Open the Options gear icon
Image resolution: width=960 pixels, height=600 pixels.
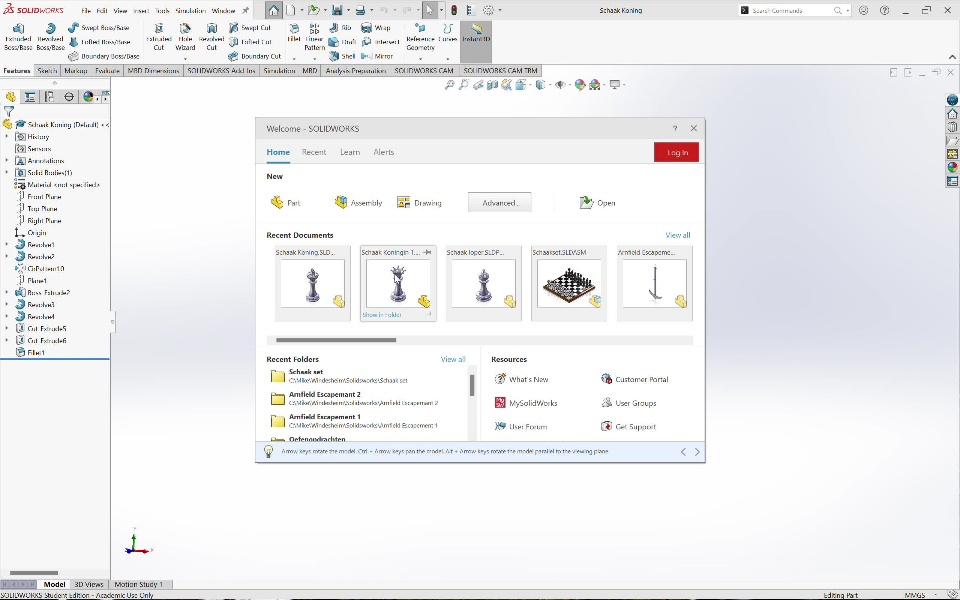[x=489, y=10]
